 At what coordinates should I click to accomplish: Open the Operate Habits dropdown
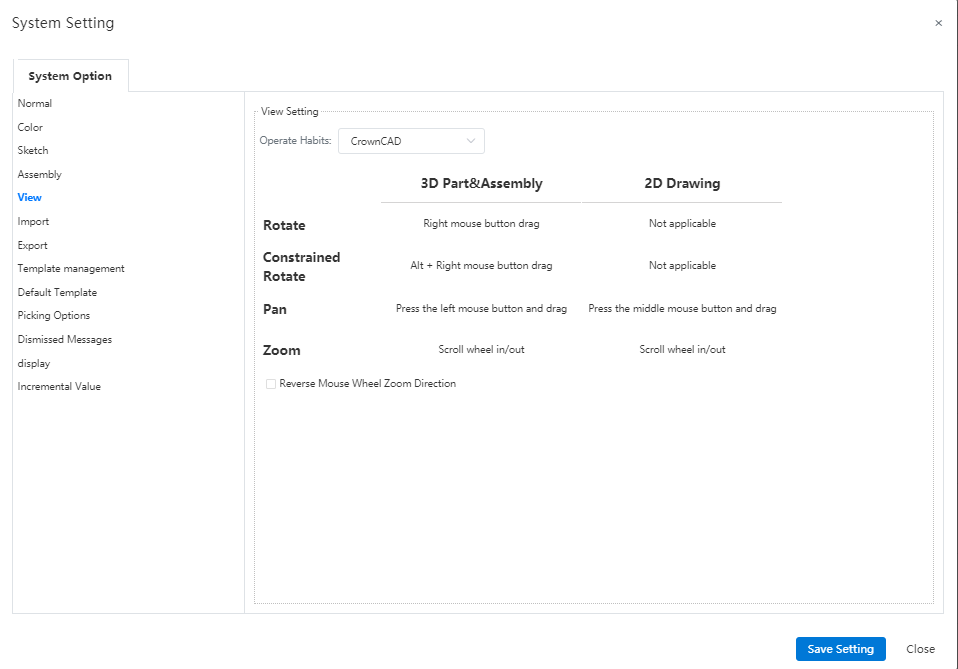pos(411,141)
